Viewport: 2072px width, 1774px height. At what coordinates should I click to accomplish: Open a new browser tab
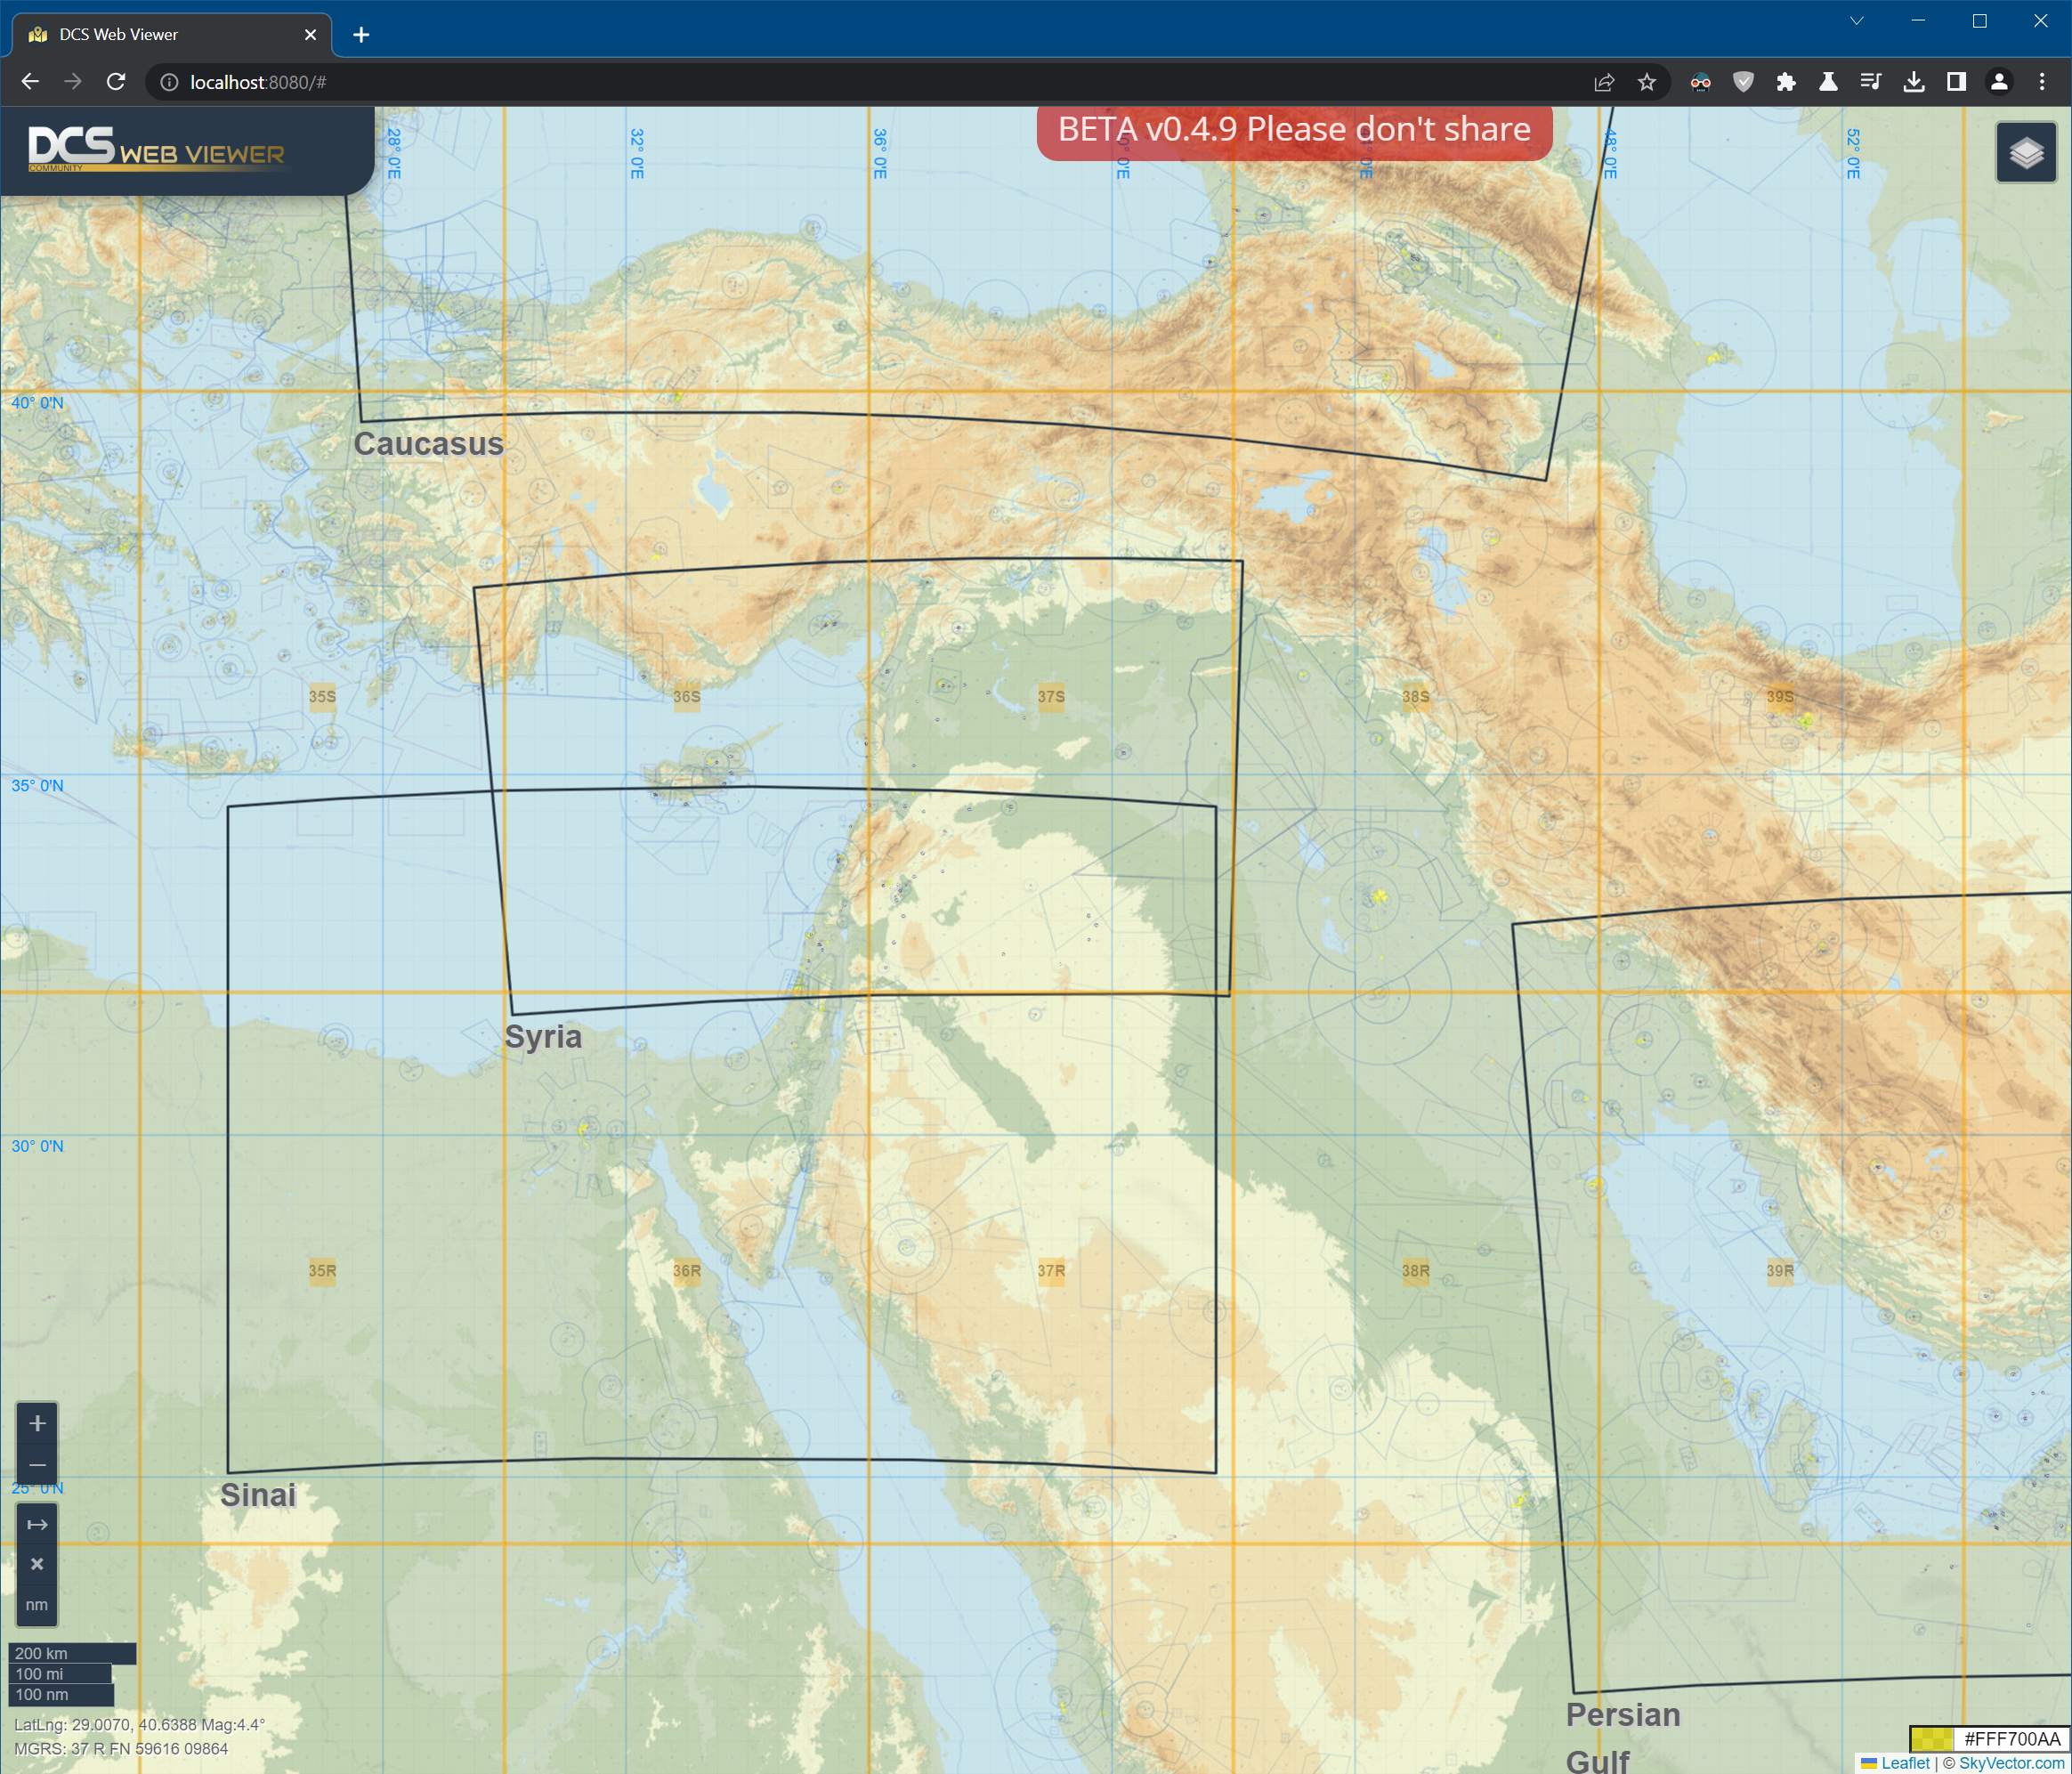361,35
